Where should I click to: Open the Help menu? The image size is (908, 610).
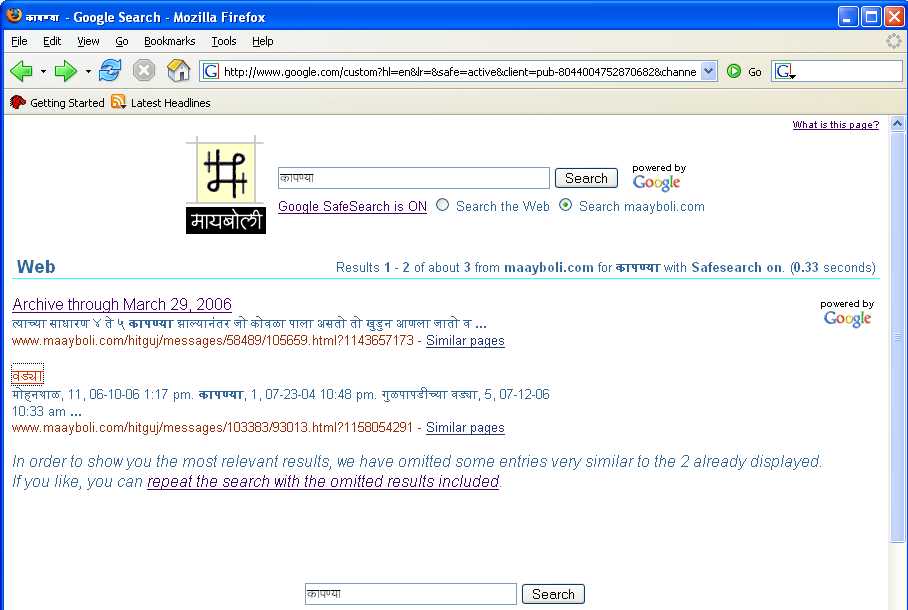pos(262,41)
